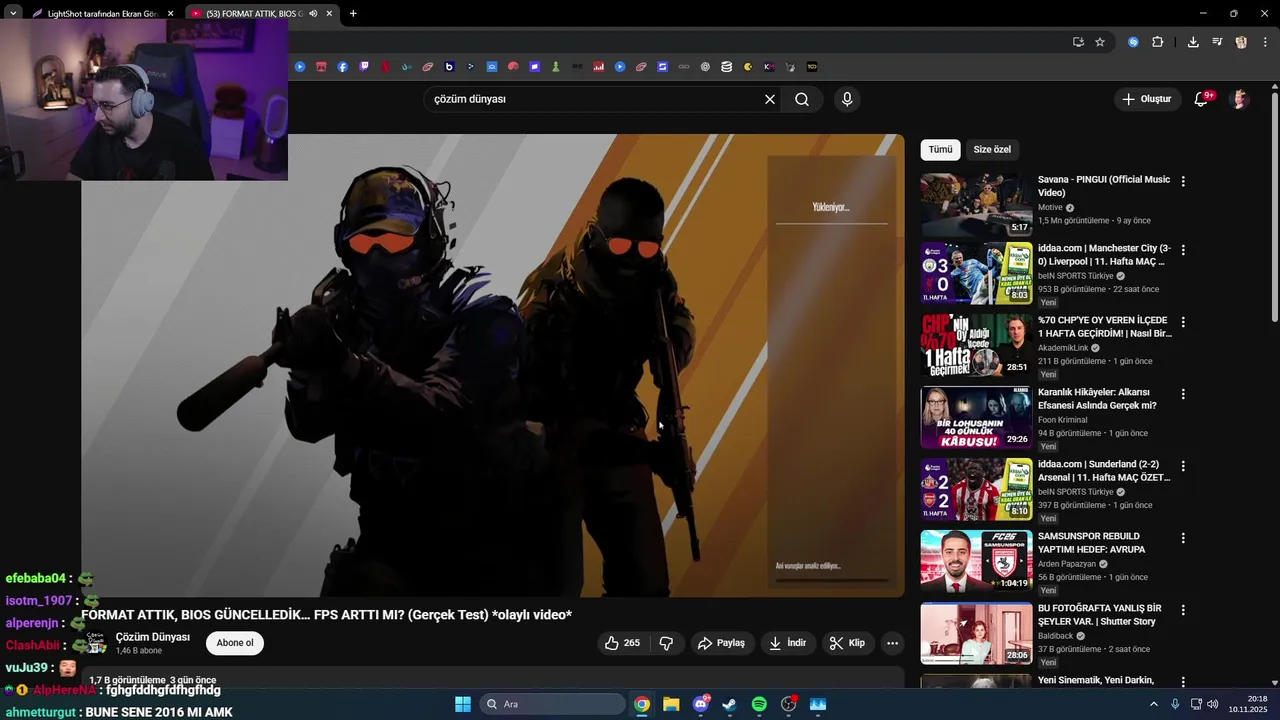This screenshot has height=720, width=1280.
Task: Click the Oluştur create button
Action: [1146, 99]
